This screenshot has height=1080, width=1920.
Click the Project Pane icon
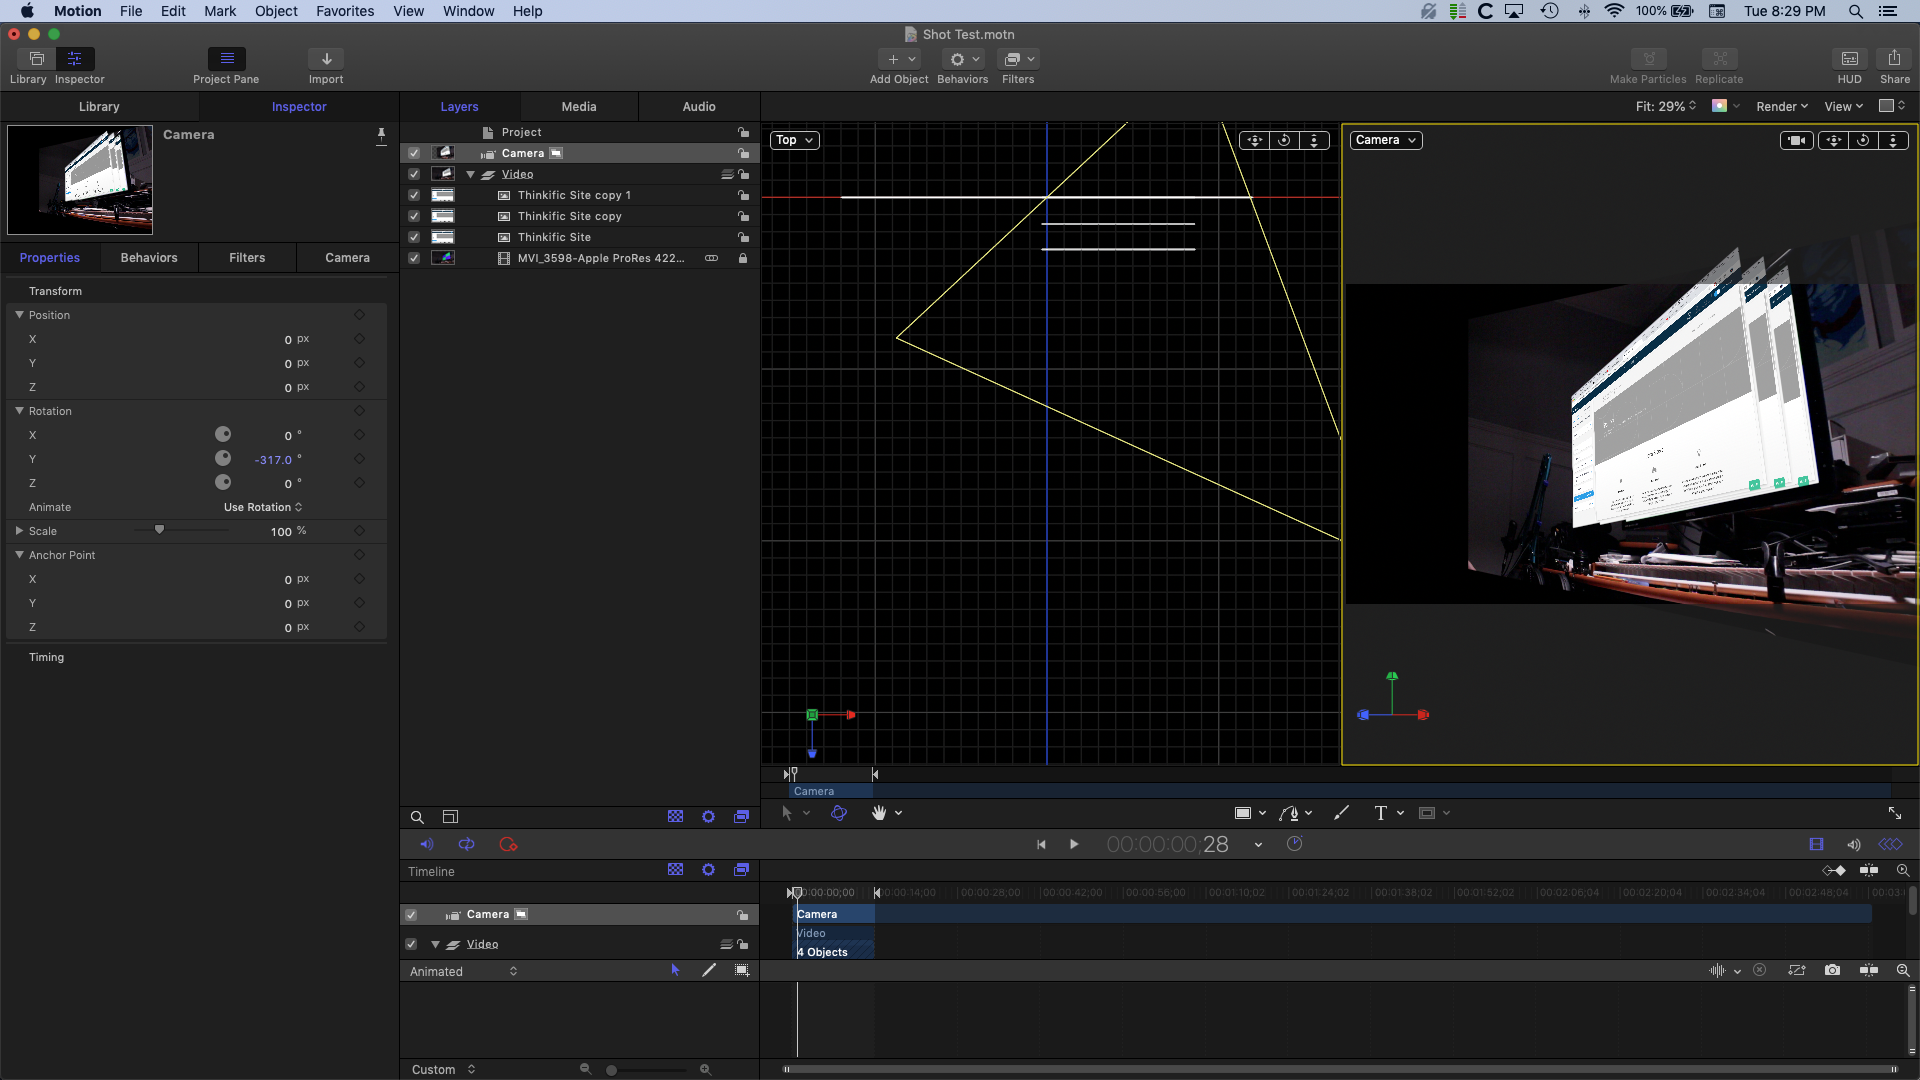pyautogui.click(x=226, y=59)
